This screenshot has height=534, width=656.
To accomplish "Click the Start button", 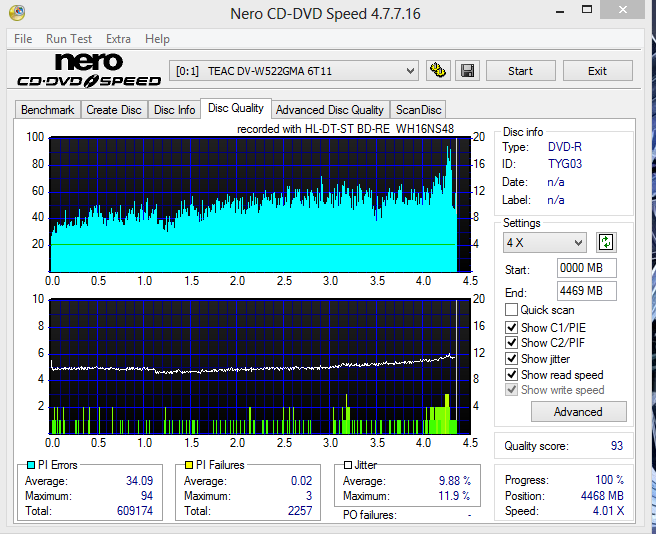I will [520, 71].
